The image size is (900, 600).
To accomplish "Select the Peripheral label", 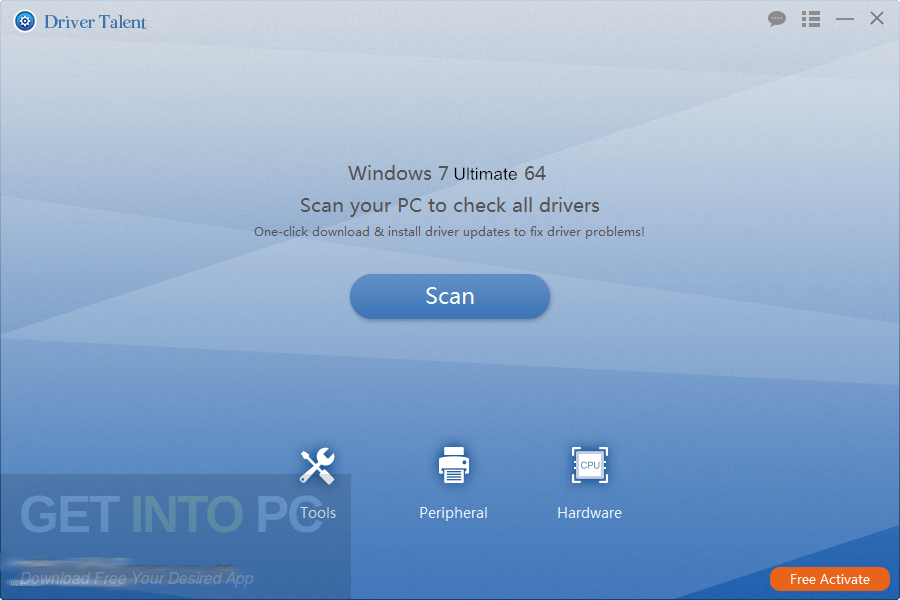I will click(x=453, y=513).
